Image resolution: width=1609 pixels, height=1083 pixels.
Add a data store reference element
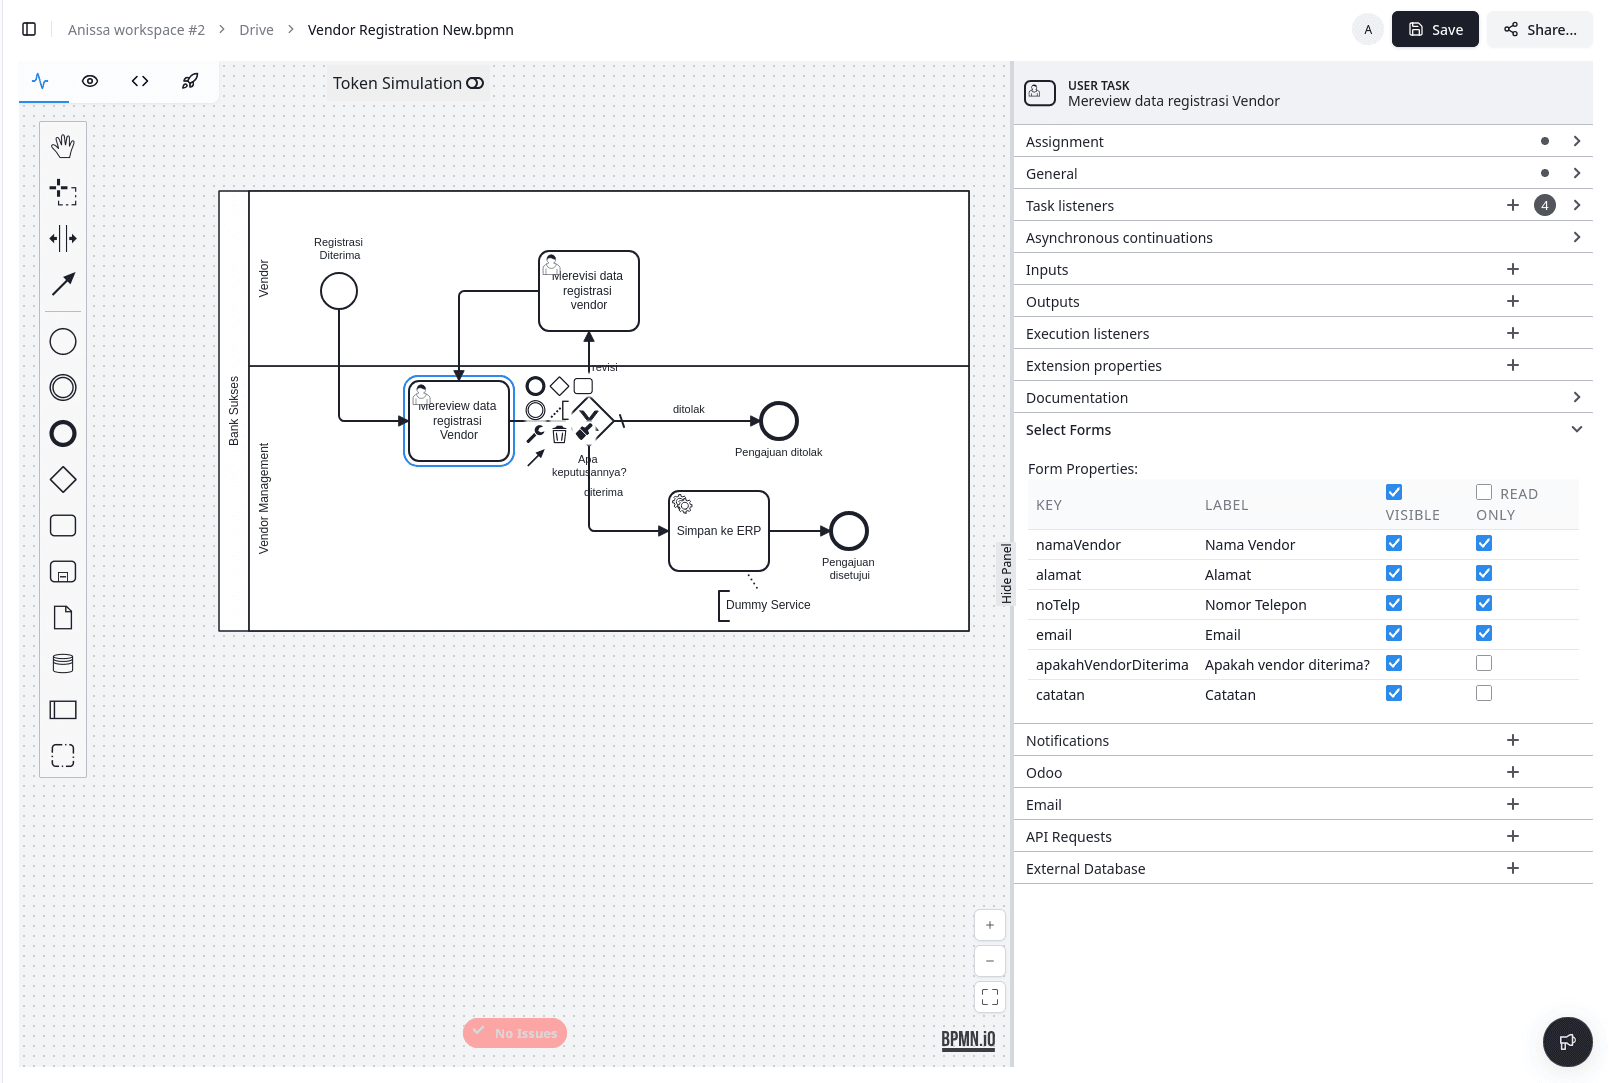(63, 664)
